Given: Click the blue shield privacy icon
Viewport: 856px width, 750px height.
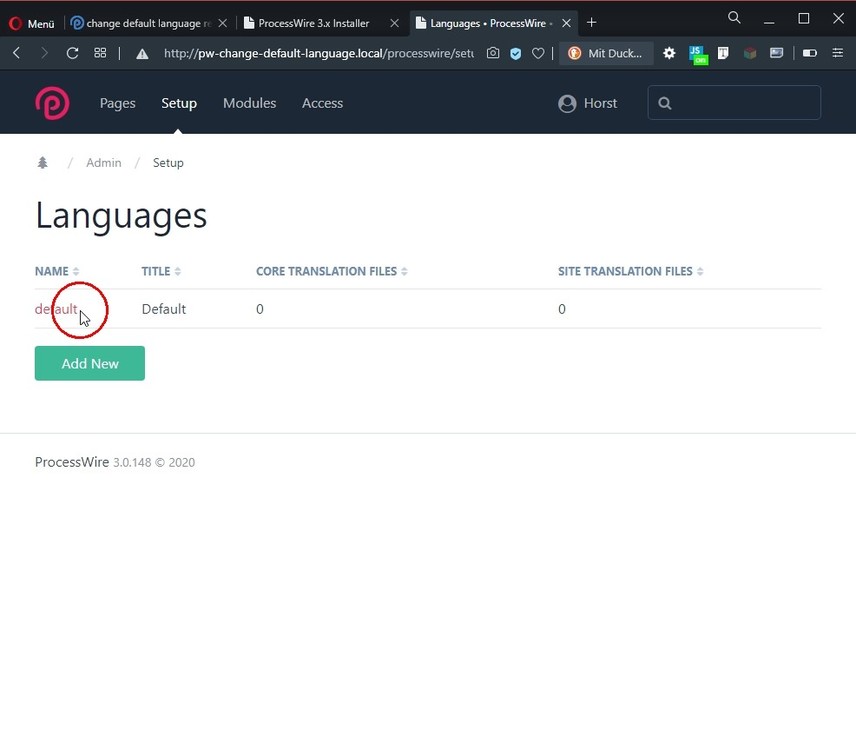Looking at the screenshot, I should coord(516,53).
